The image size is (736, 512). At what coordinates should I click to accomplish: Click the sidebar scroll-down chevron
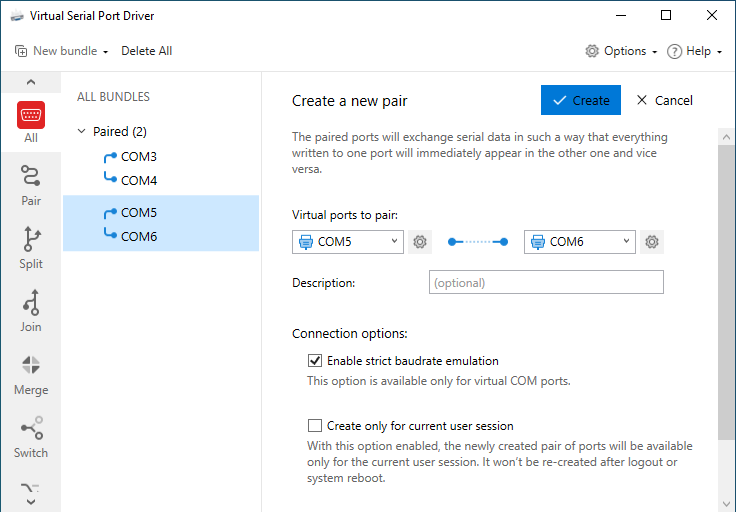(31, 502)
